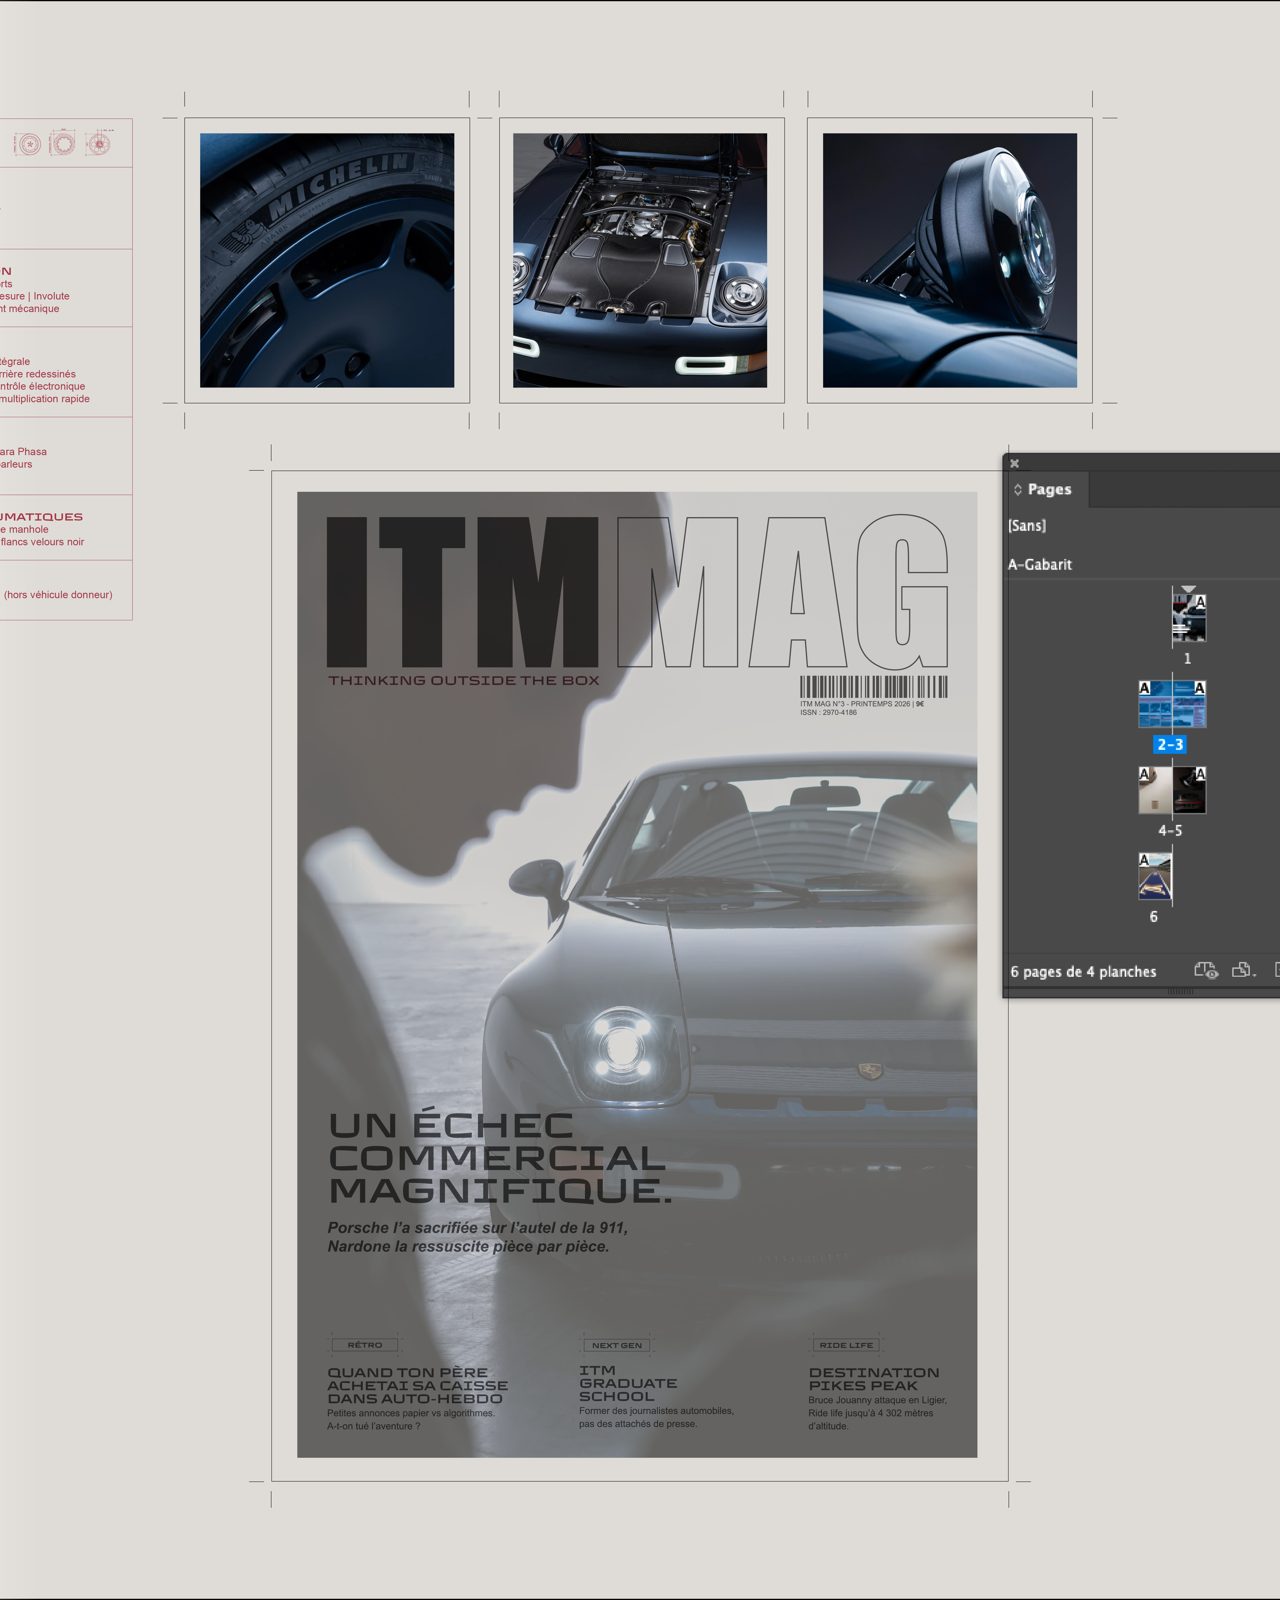Image resolution: width=1280 pixels, height=1600 pixels.
Task: Select right page of spread 4-5 thumbnail
Action: [x=1189, y=790]
